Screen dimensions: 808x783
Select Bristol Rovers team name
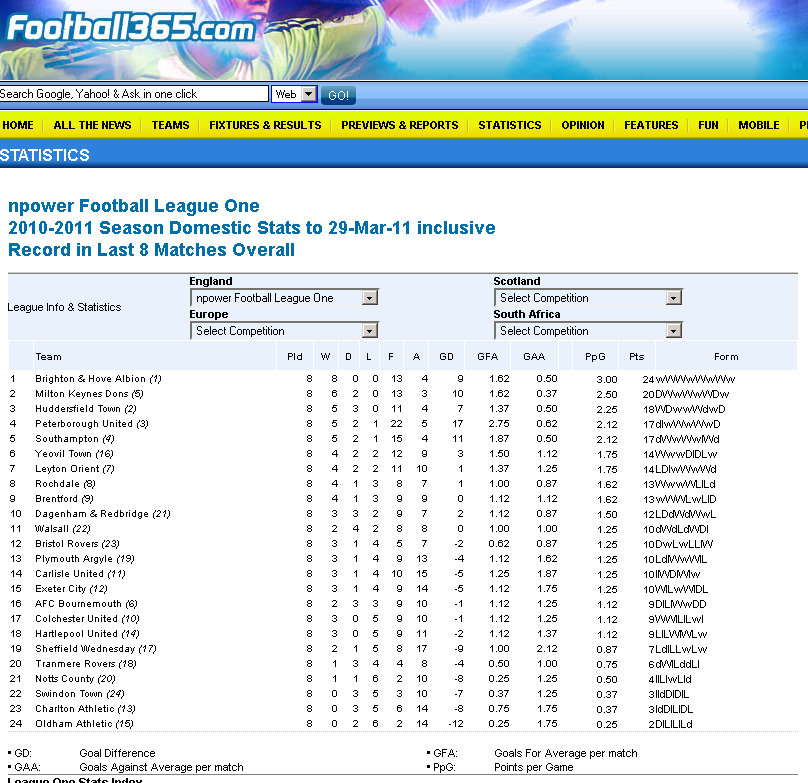point(66,543)
